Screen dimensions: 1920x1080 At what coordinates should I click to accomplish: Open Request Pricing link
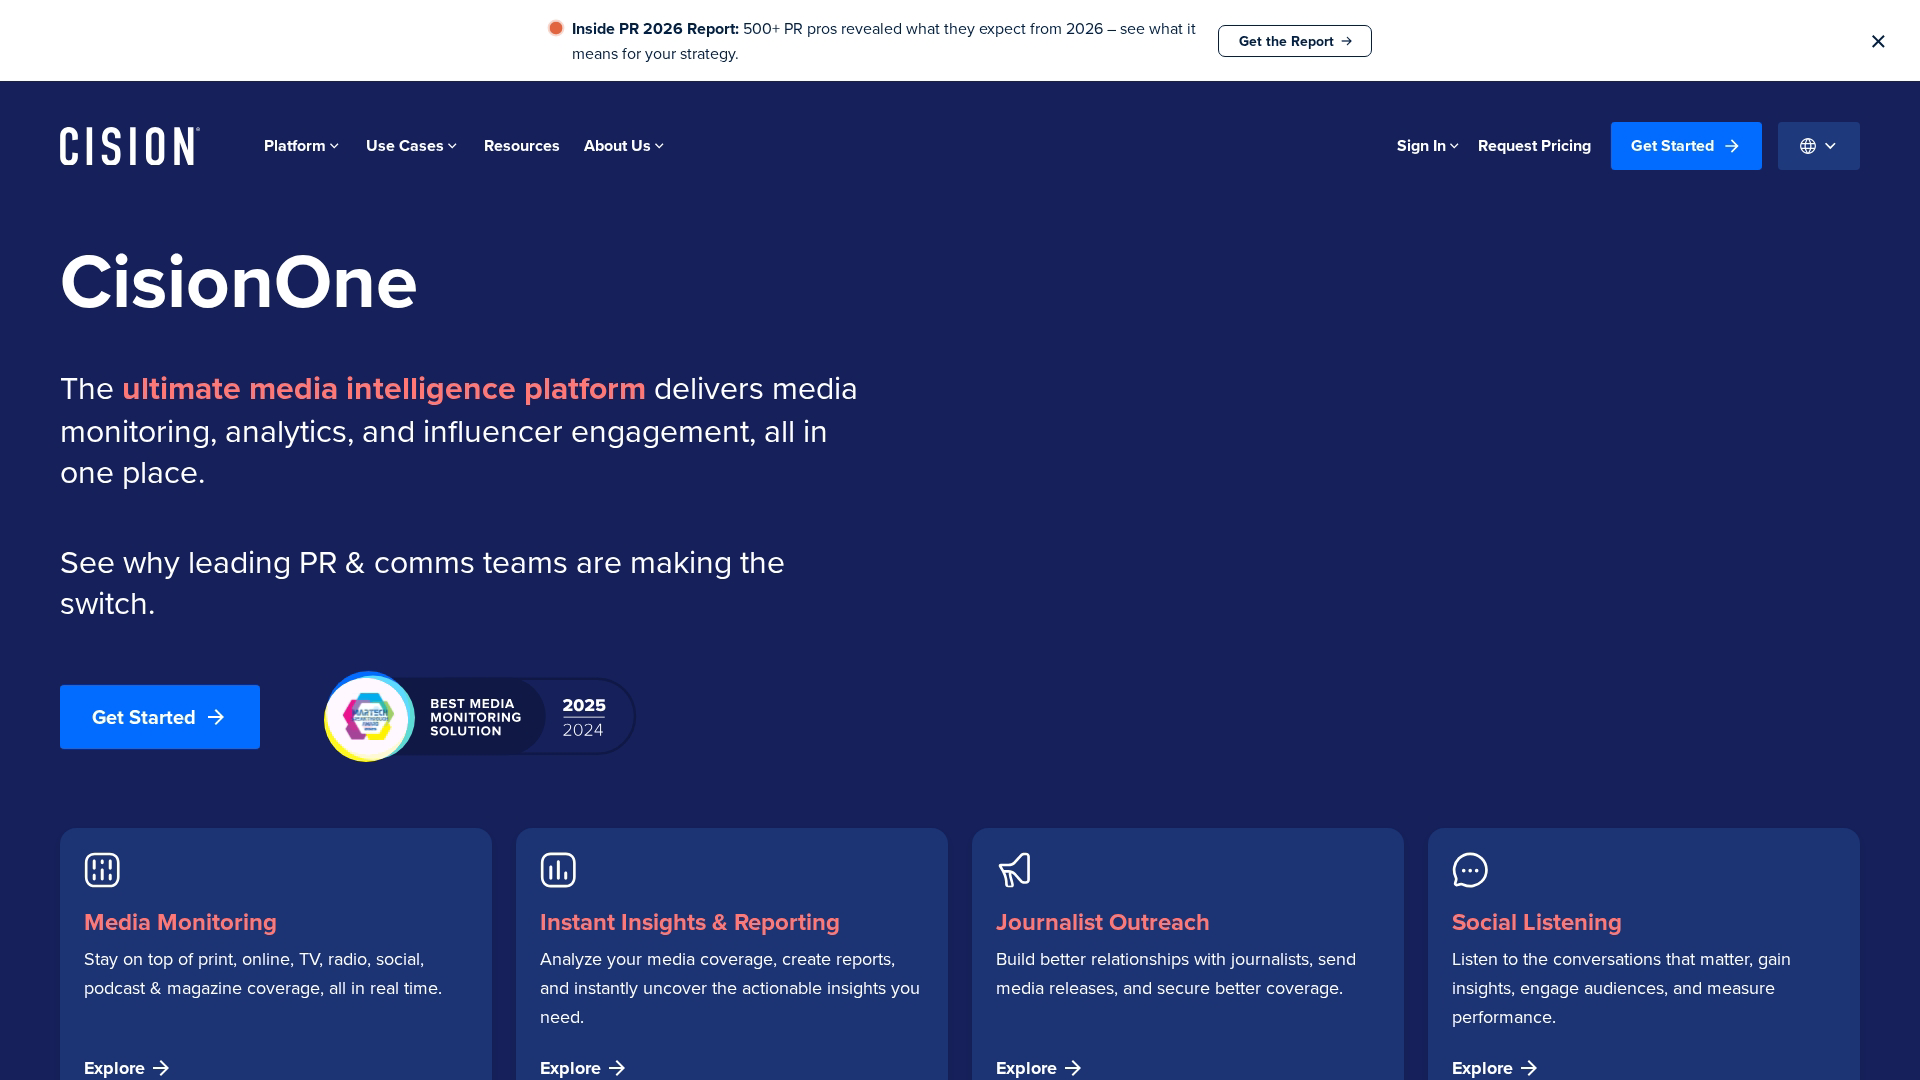(x=1534, y=146)
